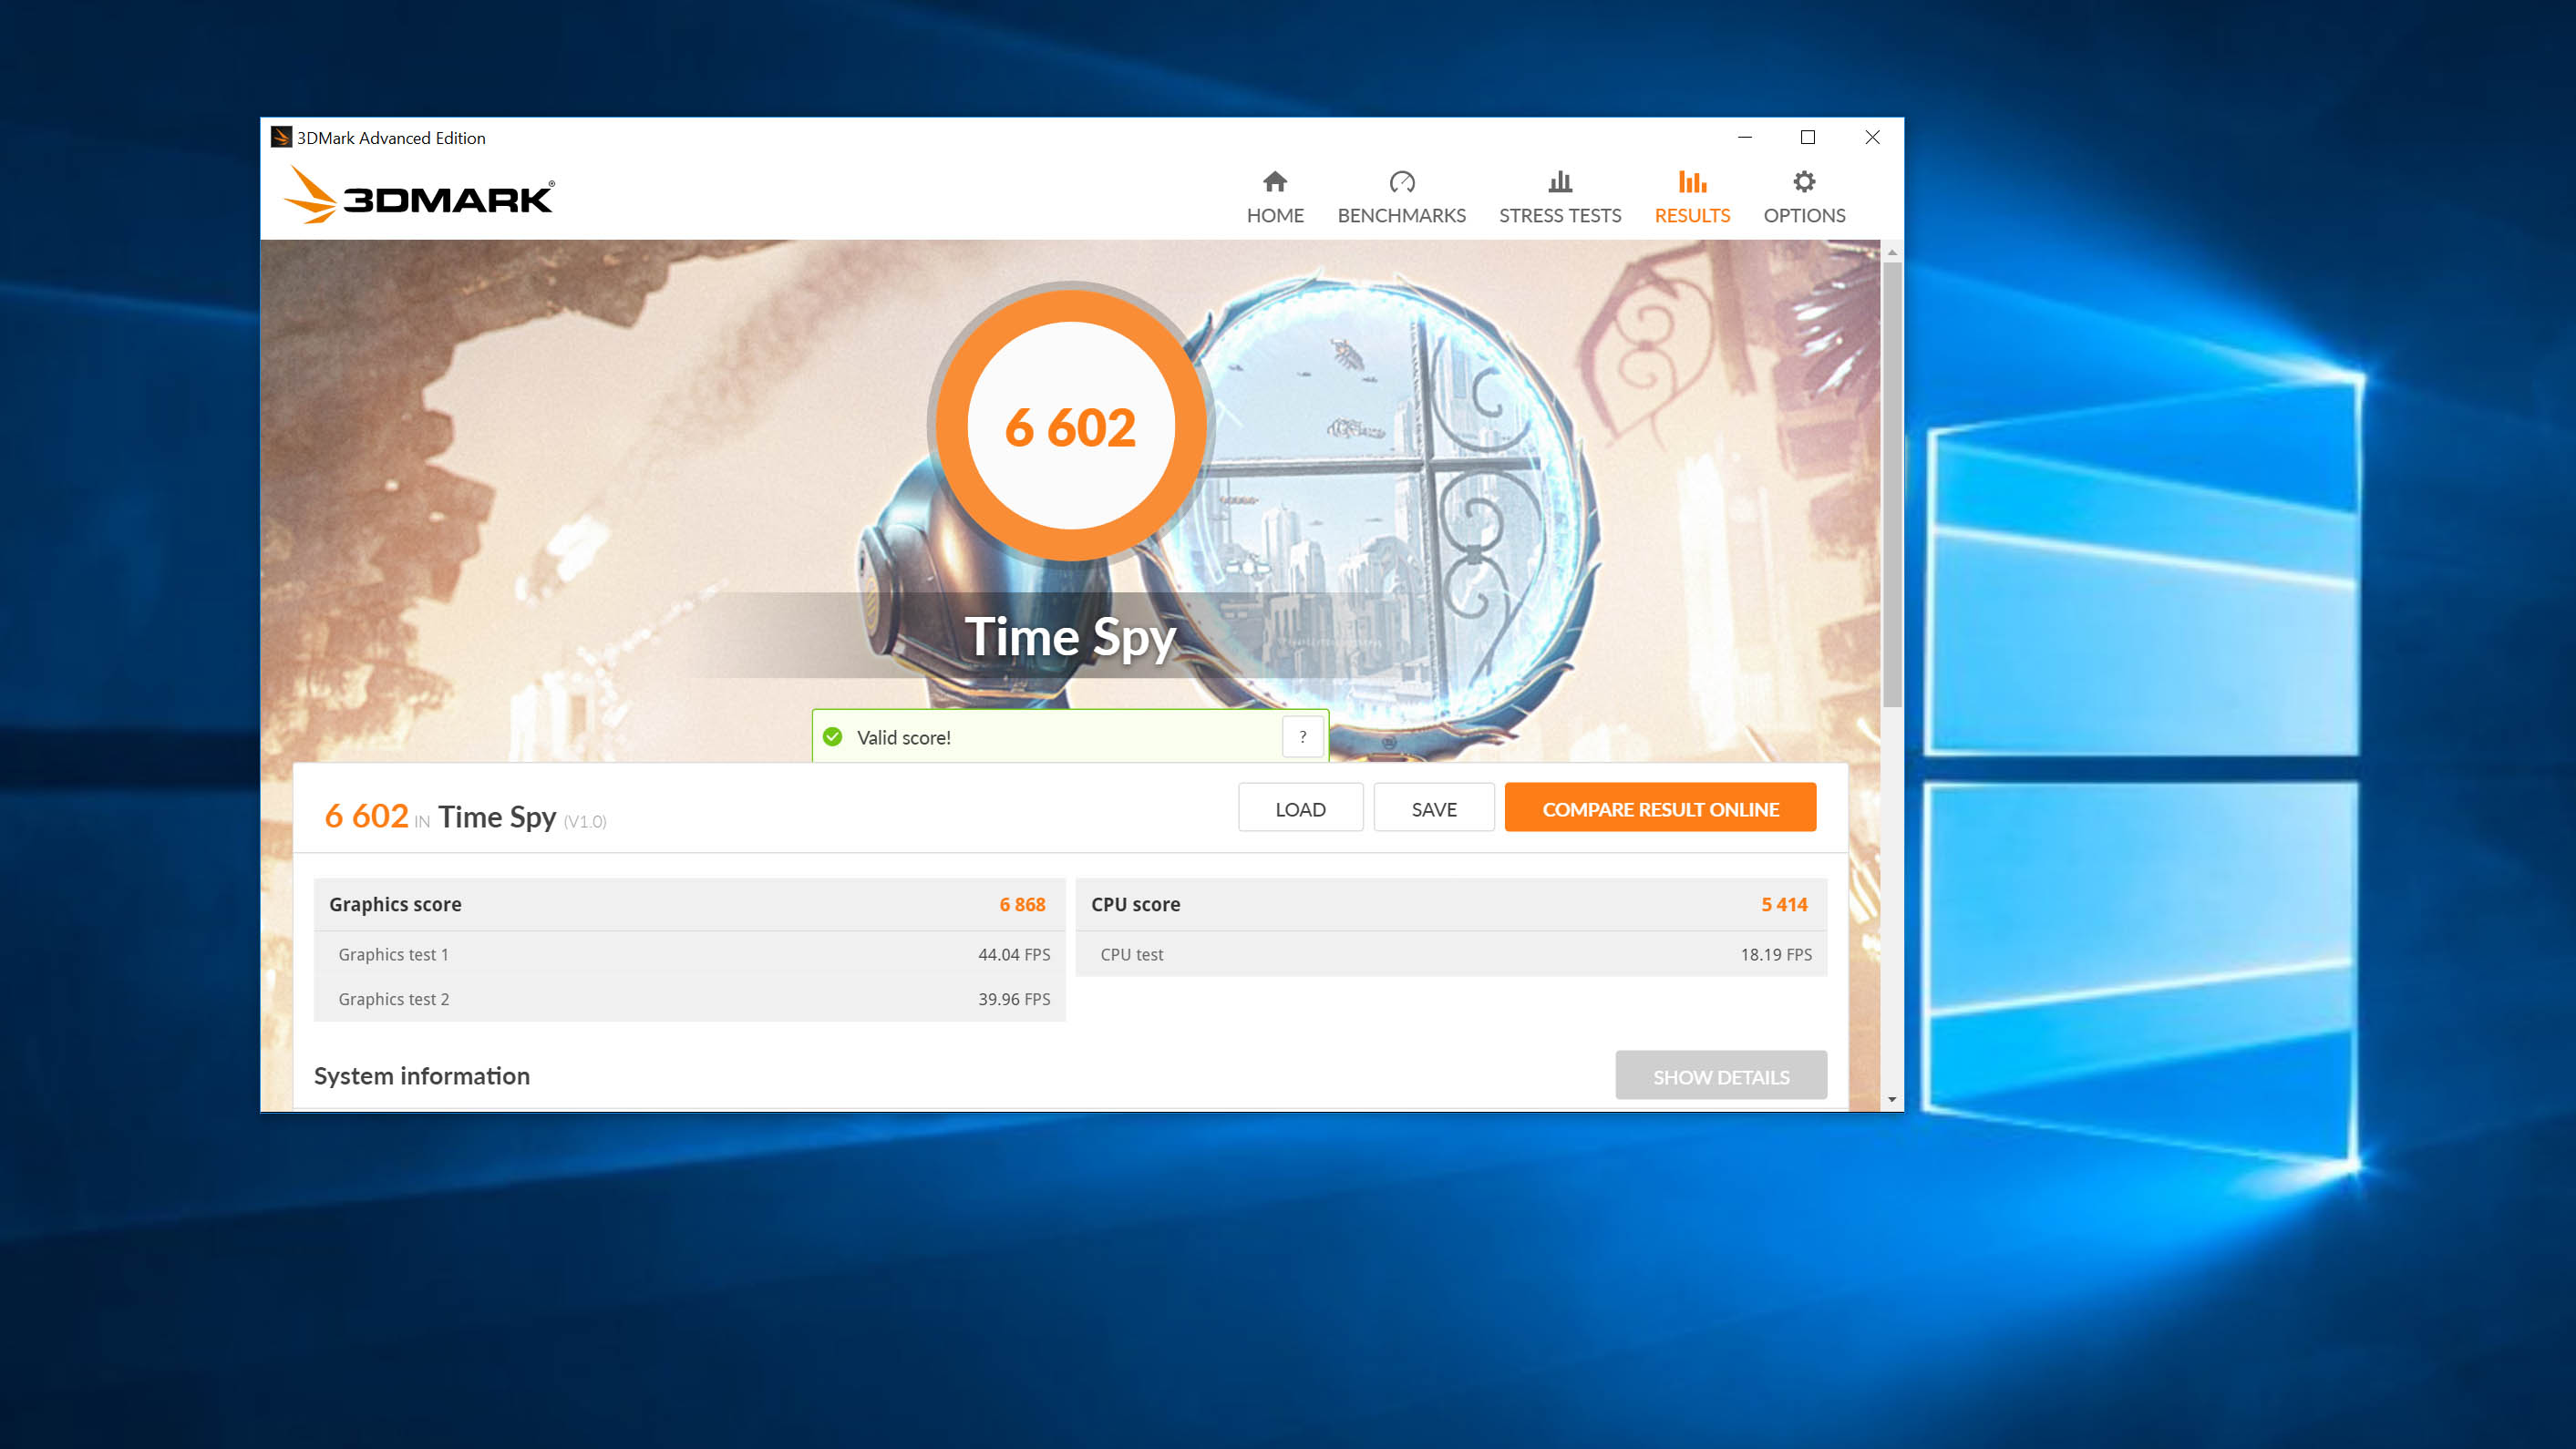Minimize the 3DMark window
Image resolution: width=2576 pixels, height=1449 pixels.
(1745, 137)
